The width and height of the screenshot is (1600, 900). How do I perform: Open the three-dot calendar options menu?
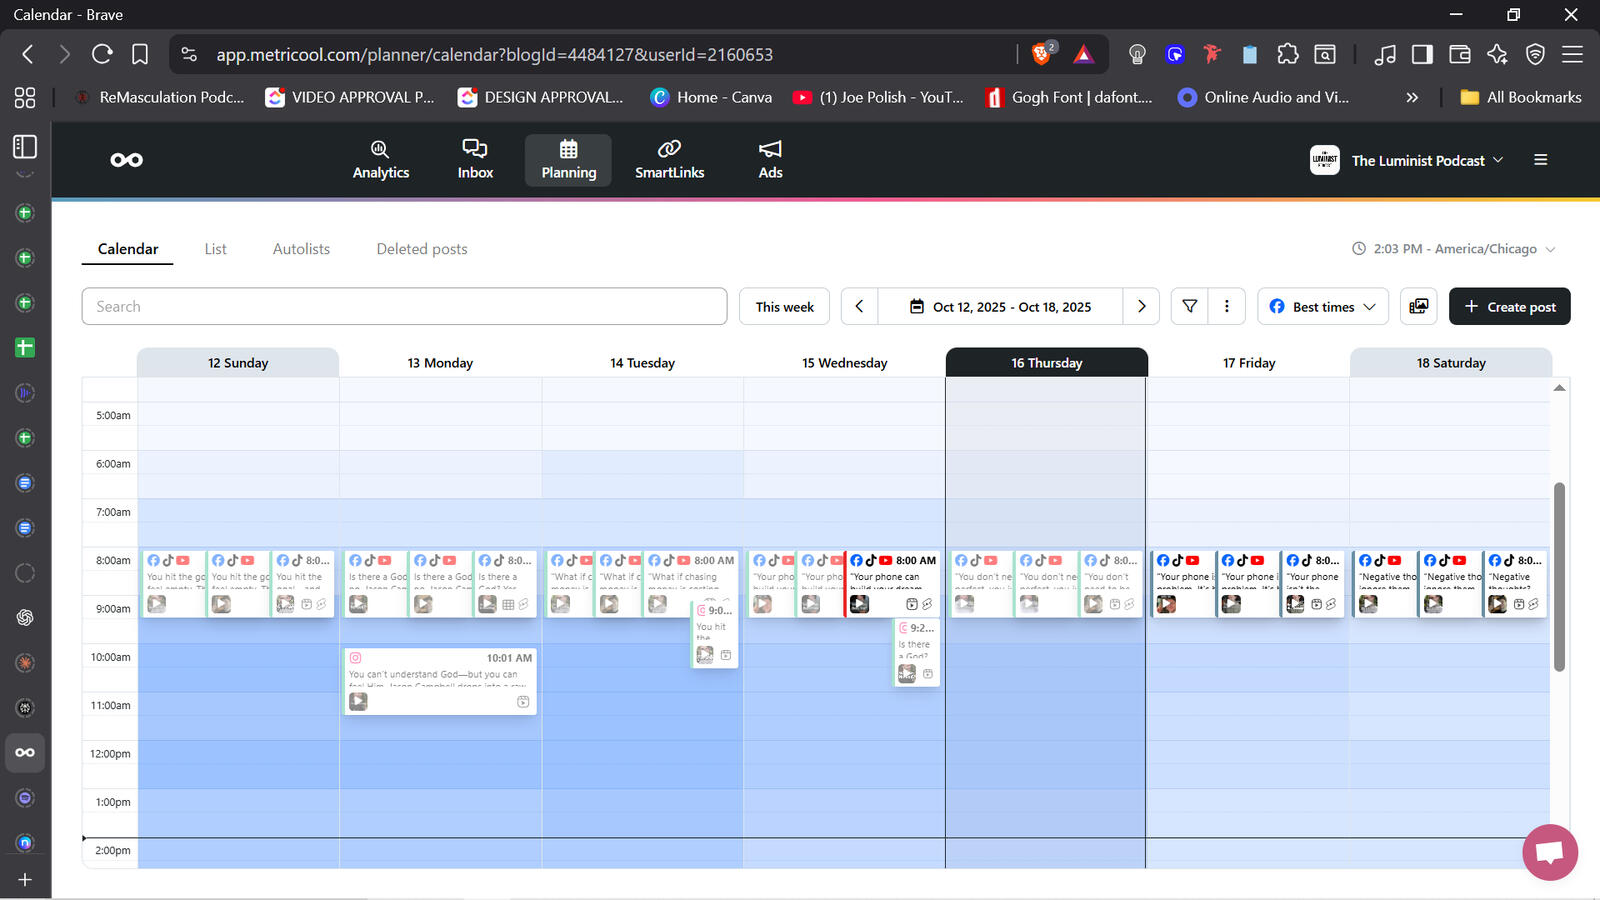click(x=1226, y=306)
